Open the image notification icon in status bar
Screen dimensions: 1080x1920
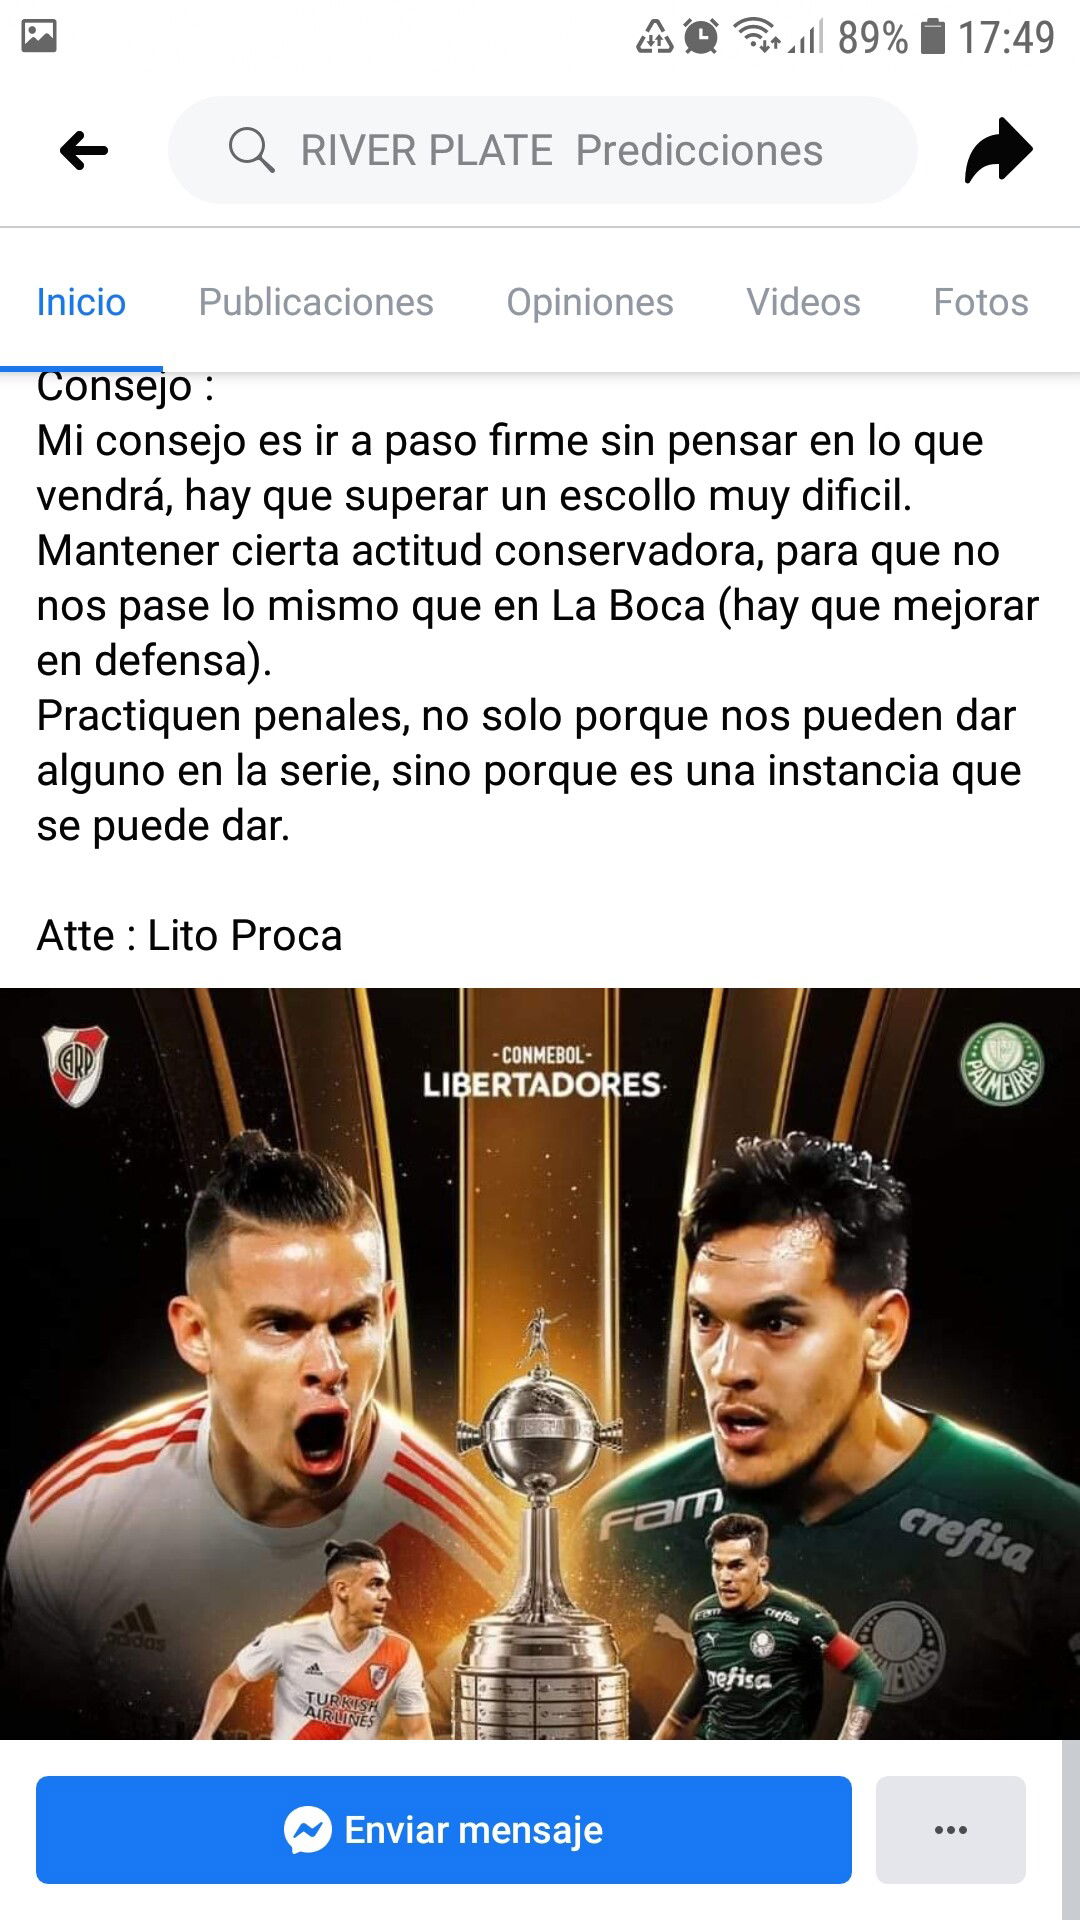click(39, 36)
